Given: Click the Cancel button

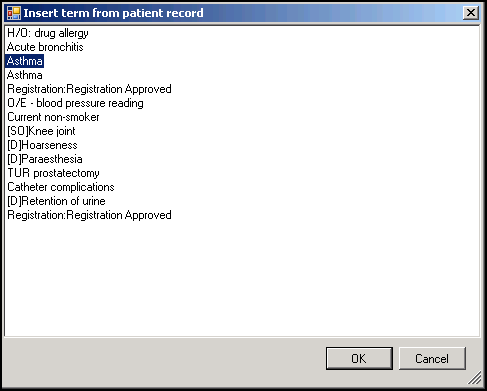Looking at the screenshot, I should [x=432, y=358].
